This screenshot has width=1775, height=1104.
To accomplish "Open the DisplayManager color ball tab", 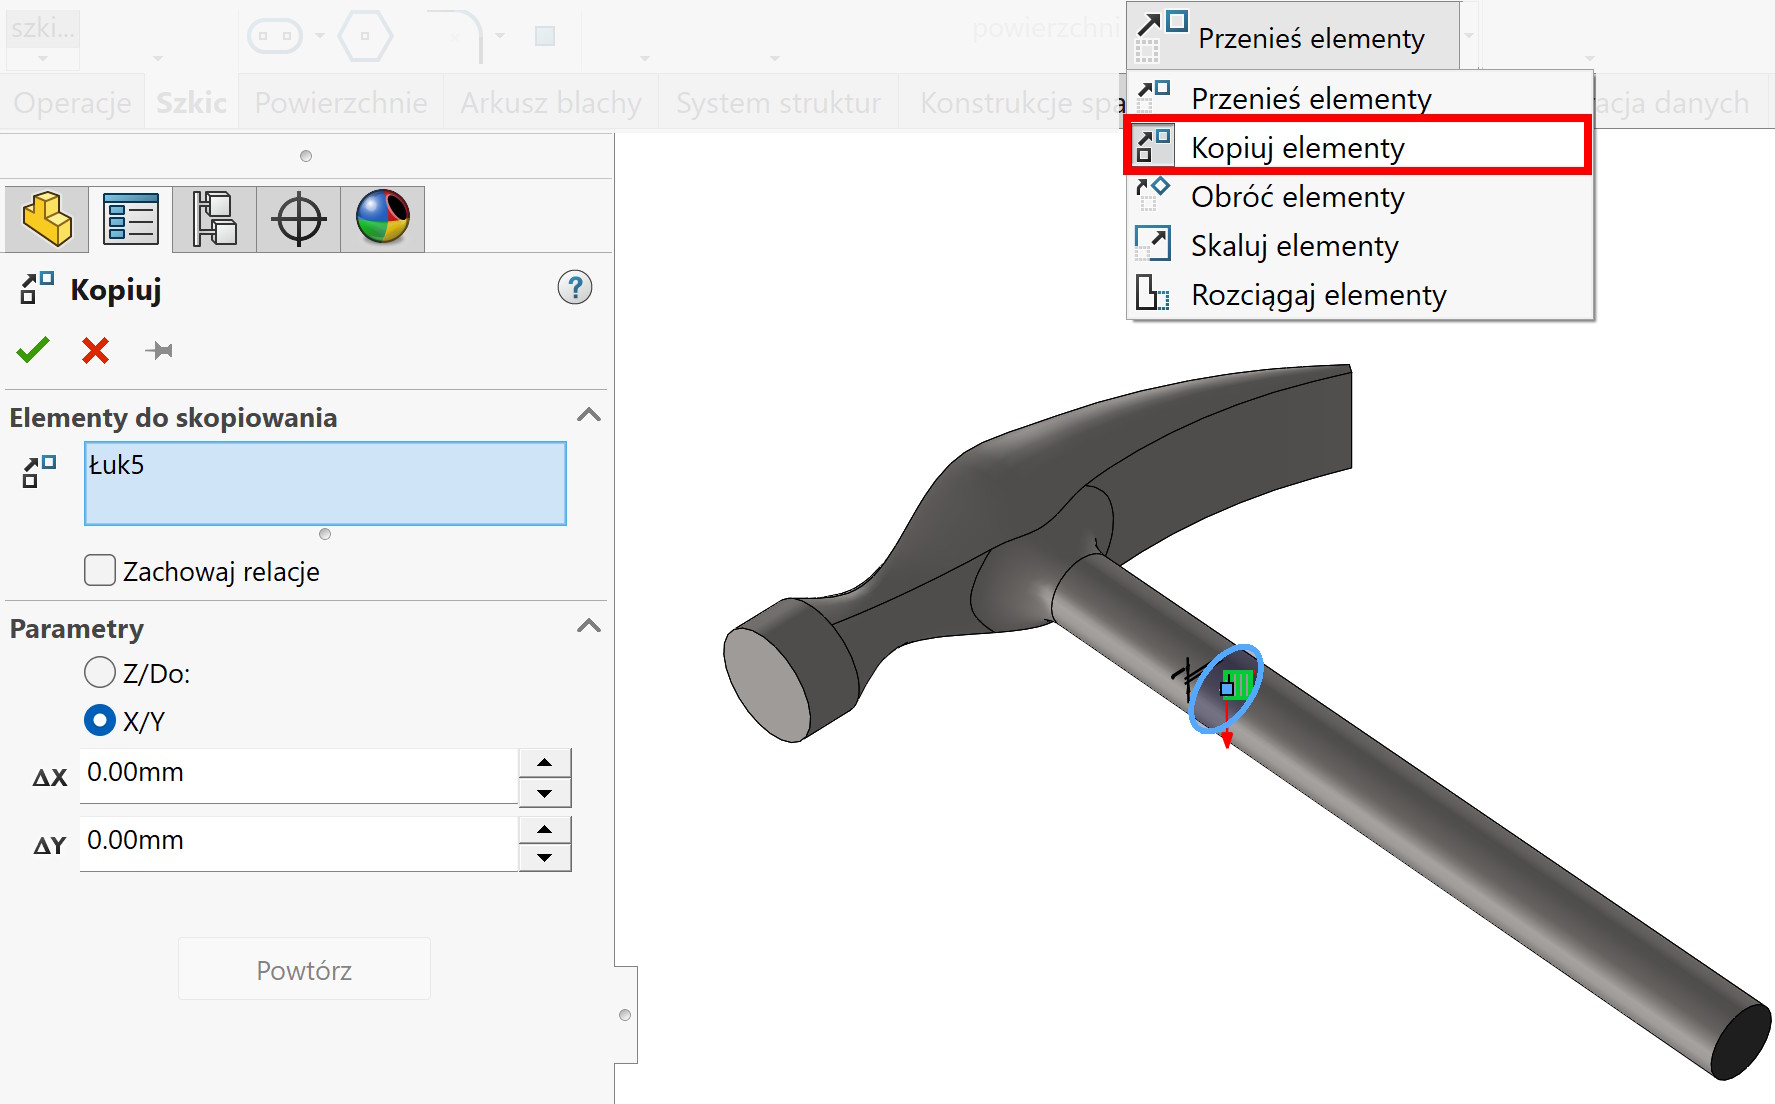I will (x=383, y=218).
